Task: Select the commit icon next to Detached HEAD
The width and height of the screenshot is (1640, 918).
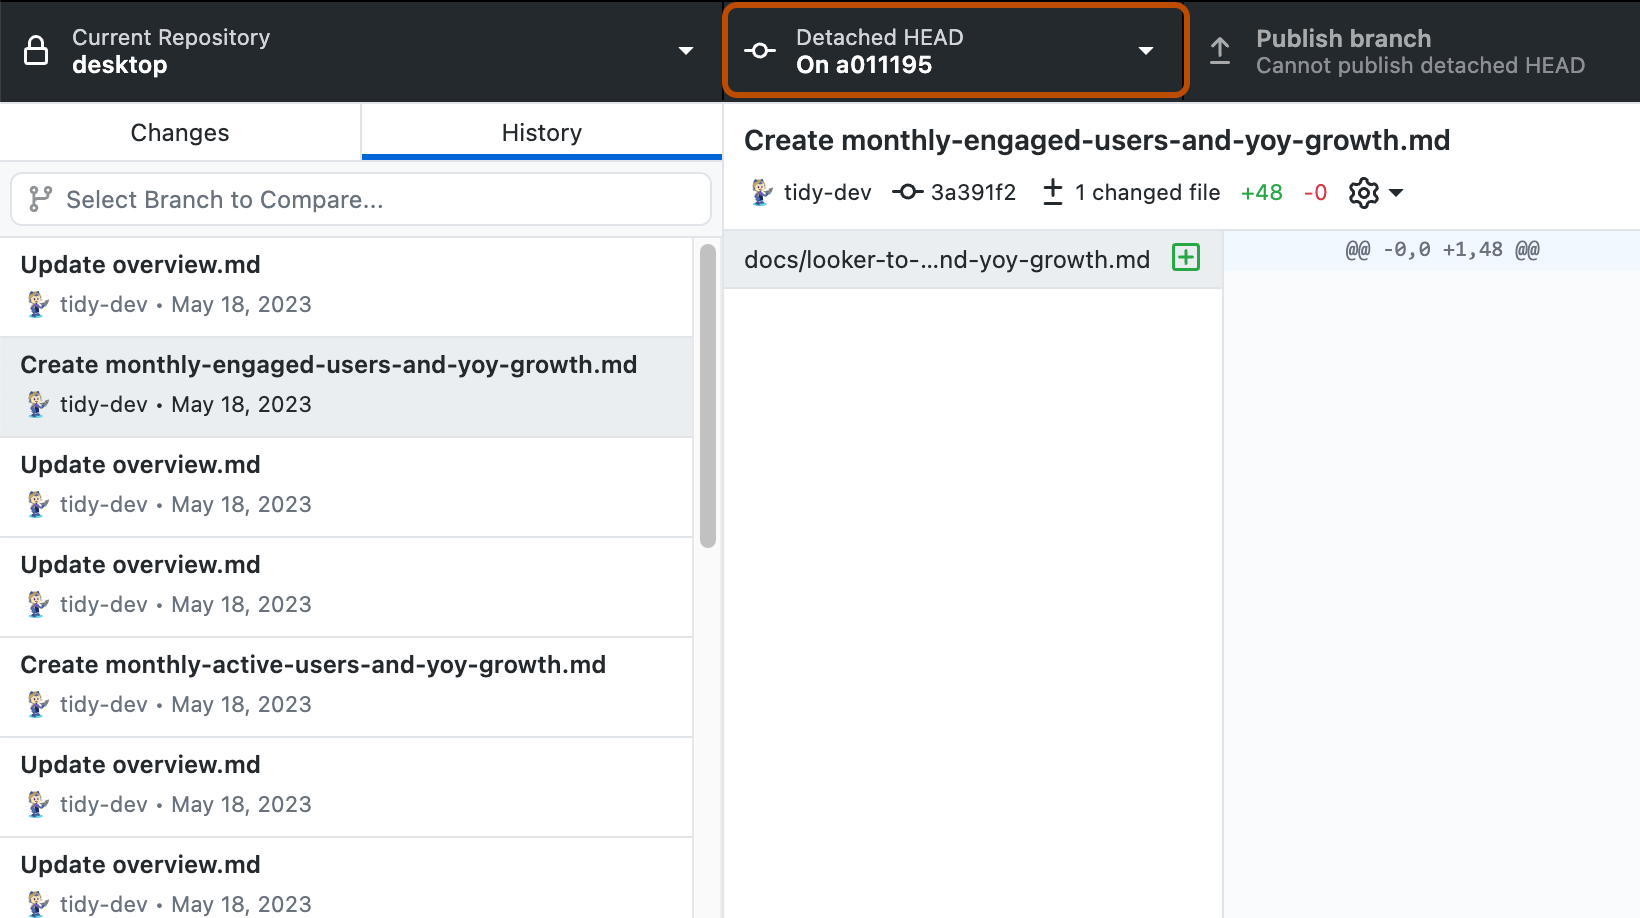Action: point(760,49)
